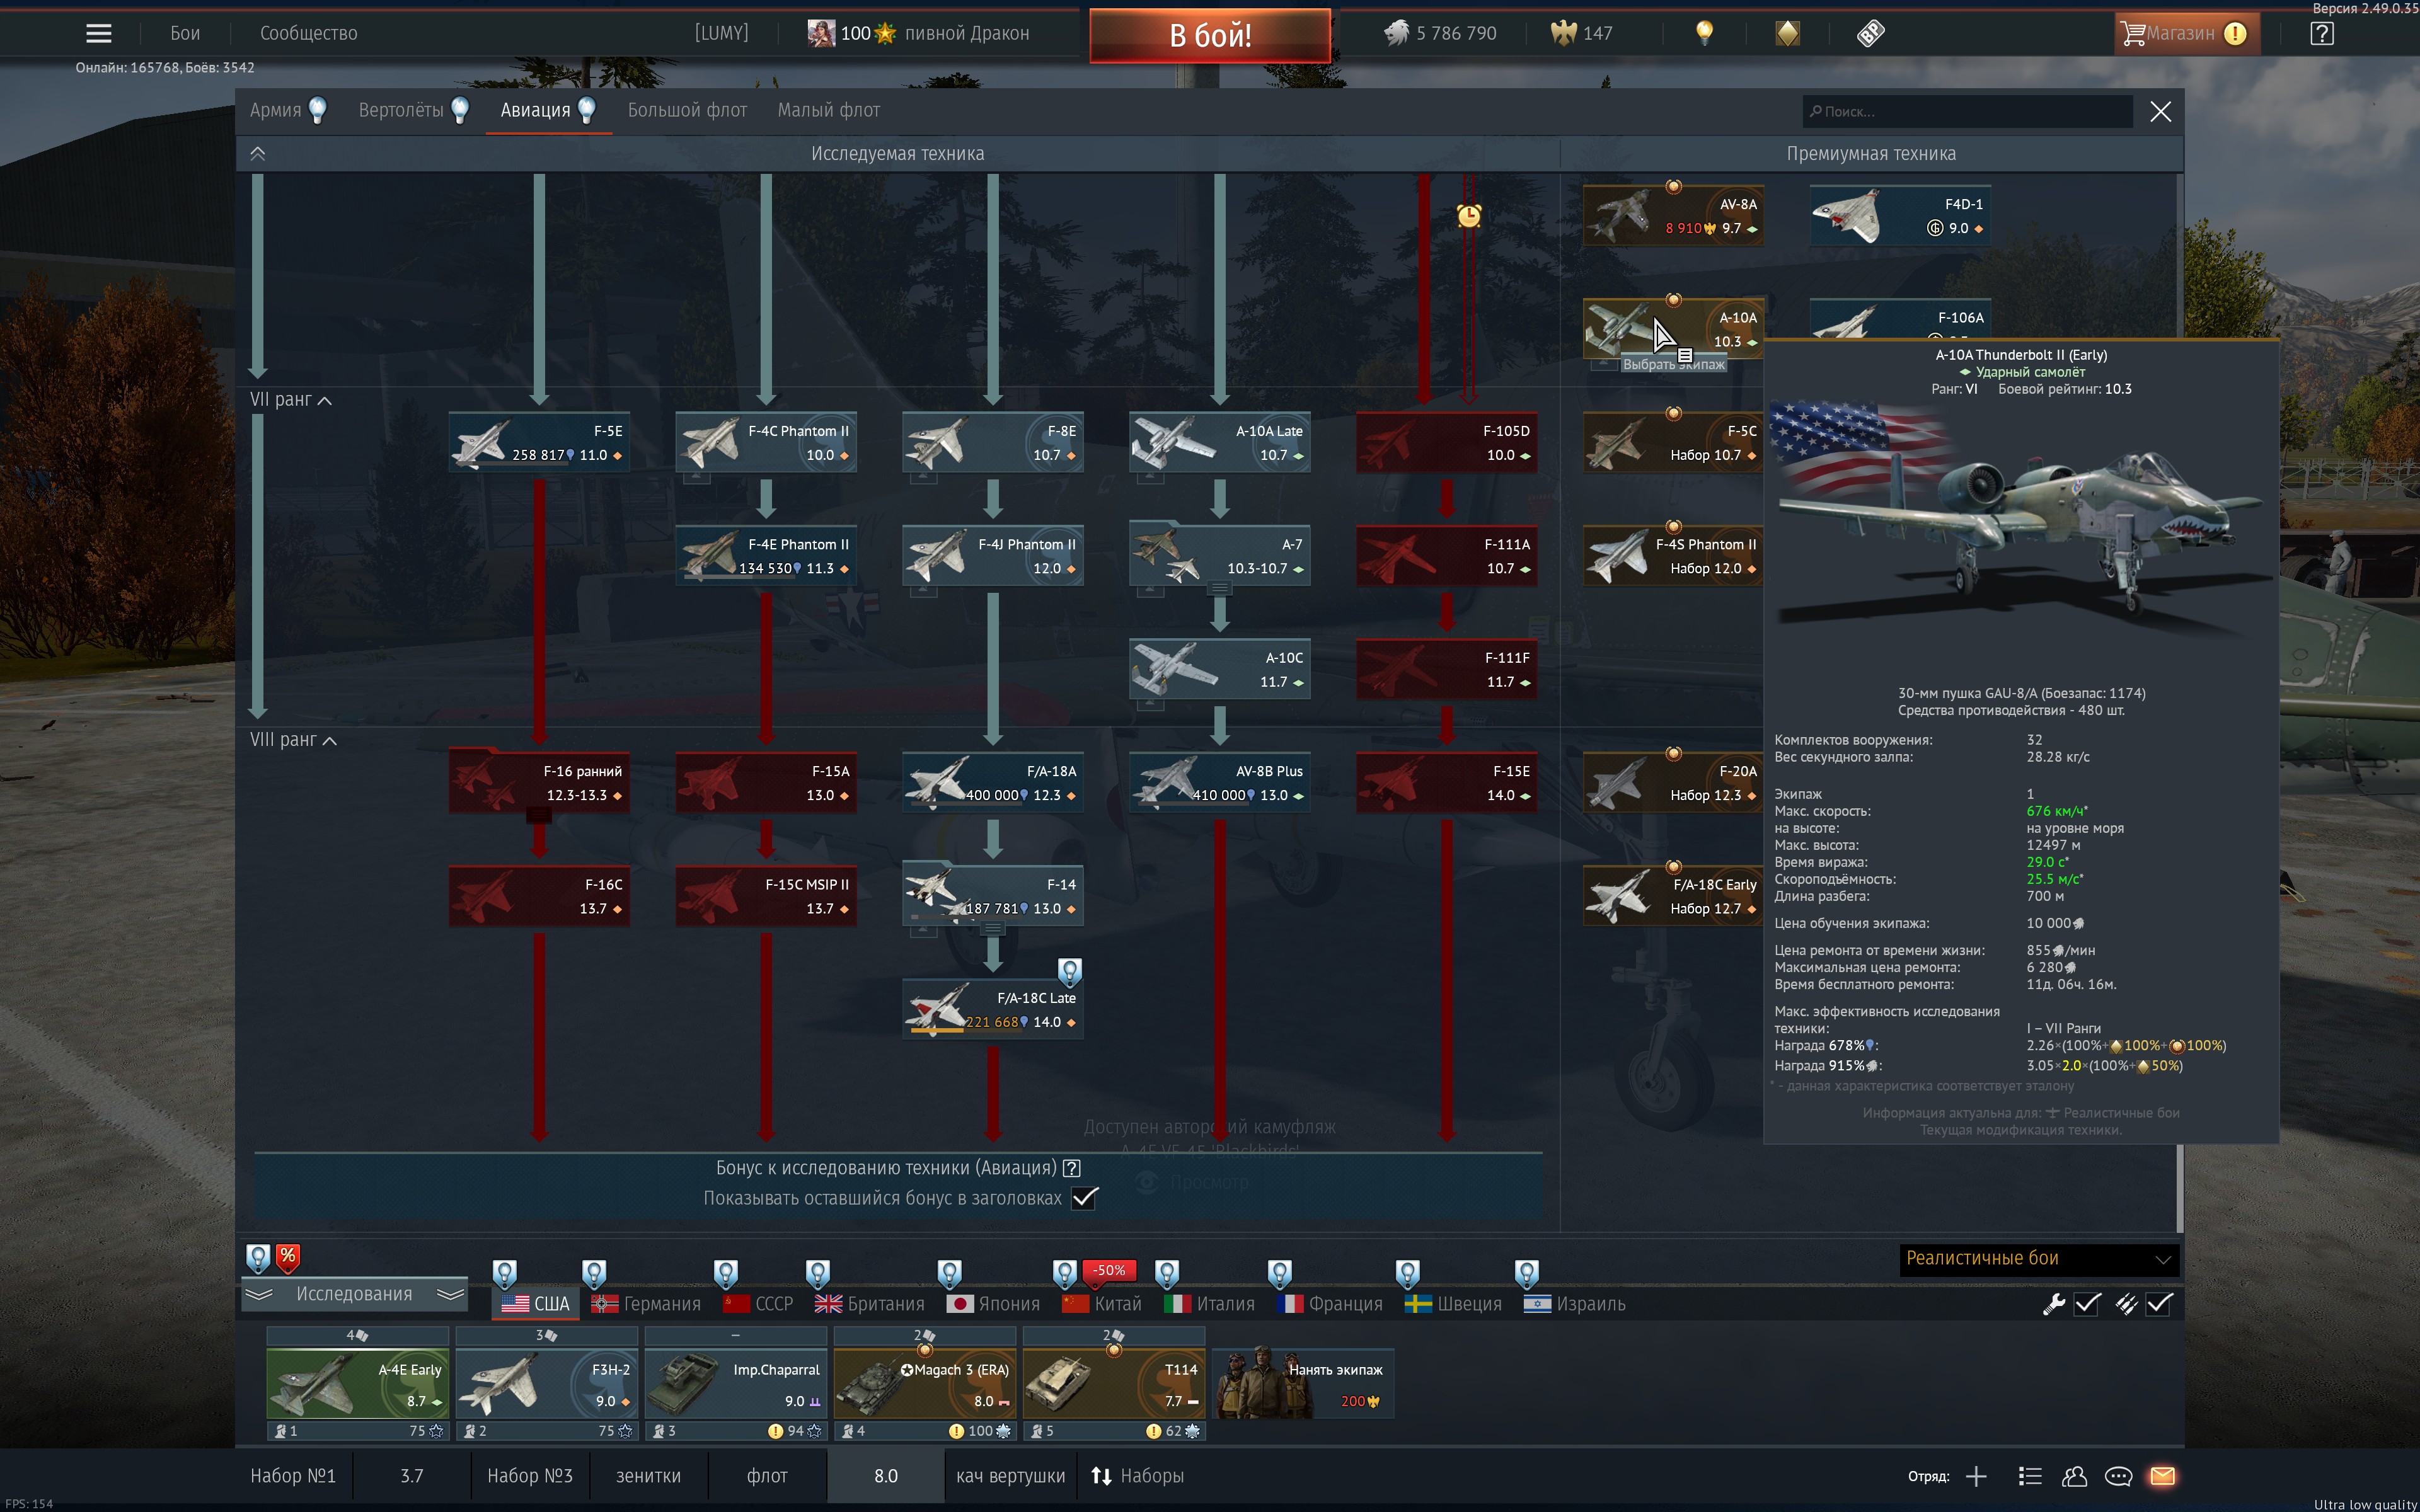Open the Battle Pass ticket icon

tap(1870, 33)
